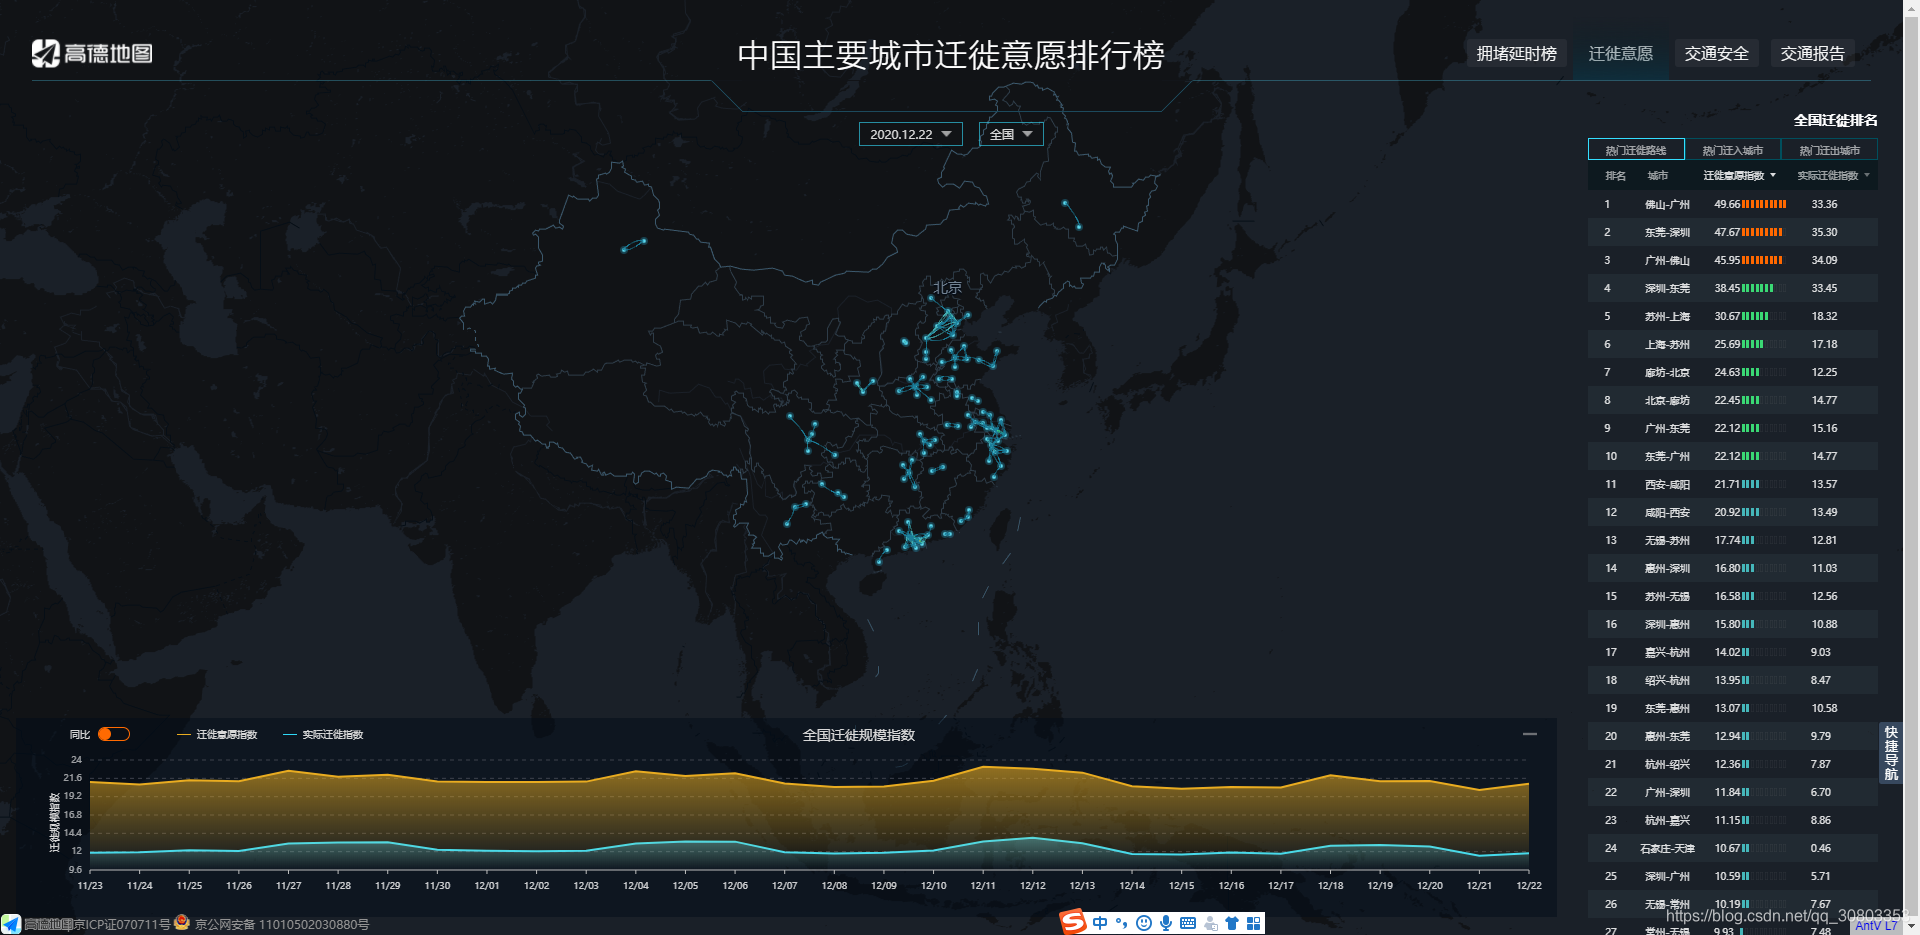This screenshot has height=935, width=1920.
Task: Open the 迁徙意愿 nav tab
Action: [x=1620, y=54]
